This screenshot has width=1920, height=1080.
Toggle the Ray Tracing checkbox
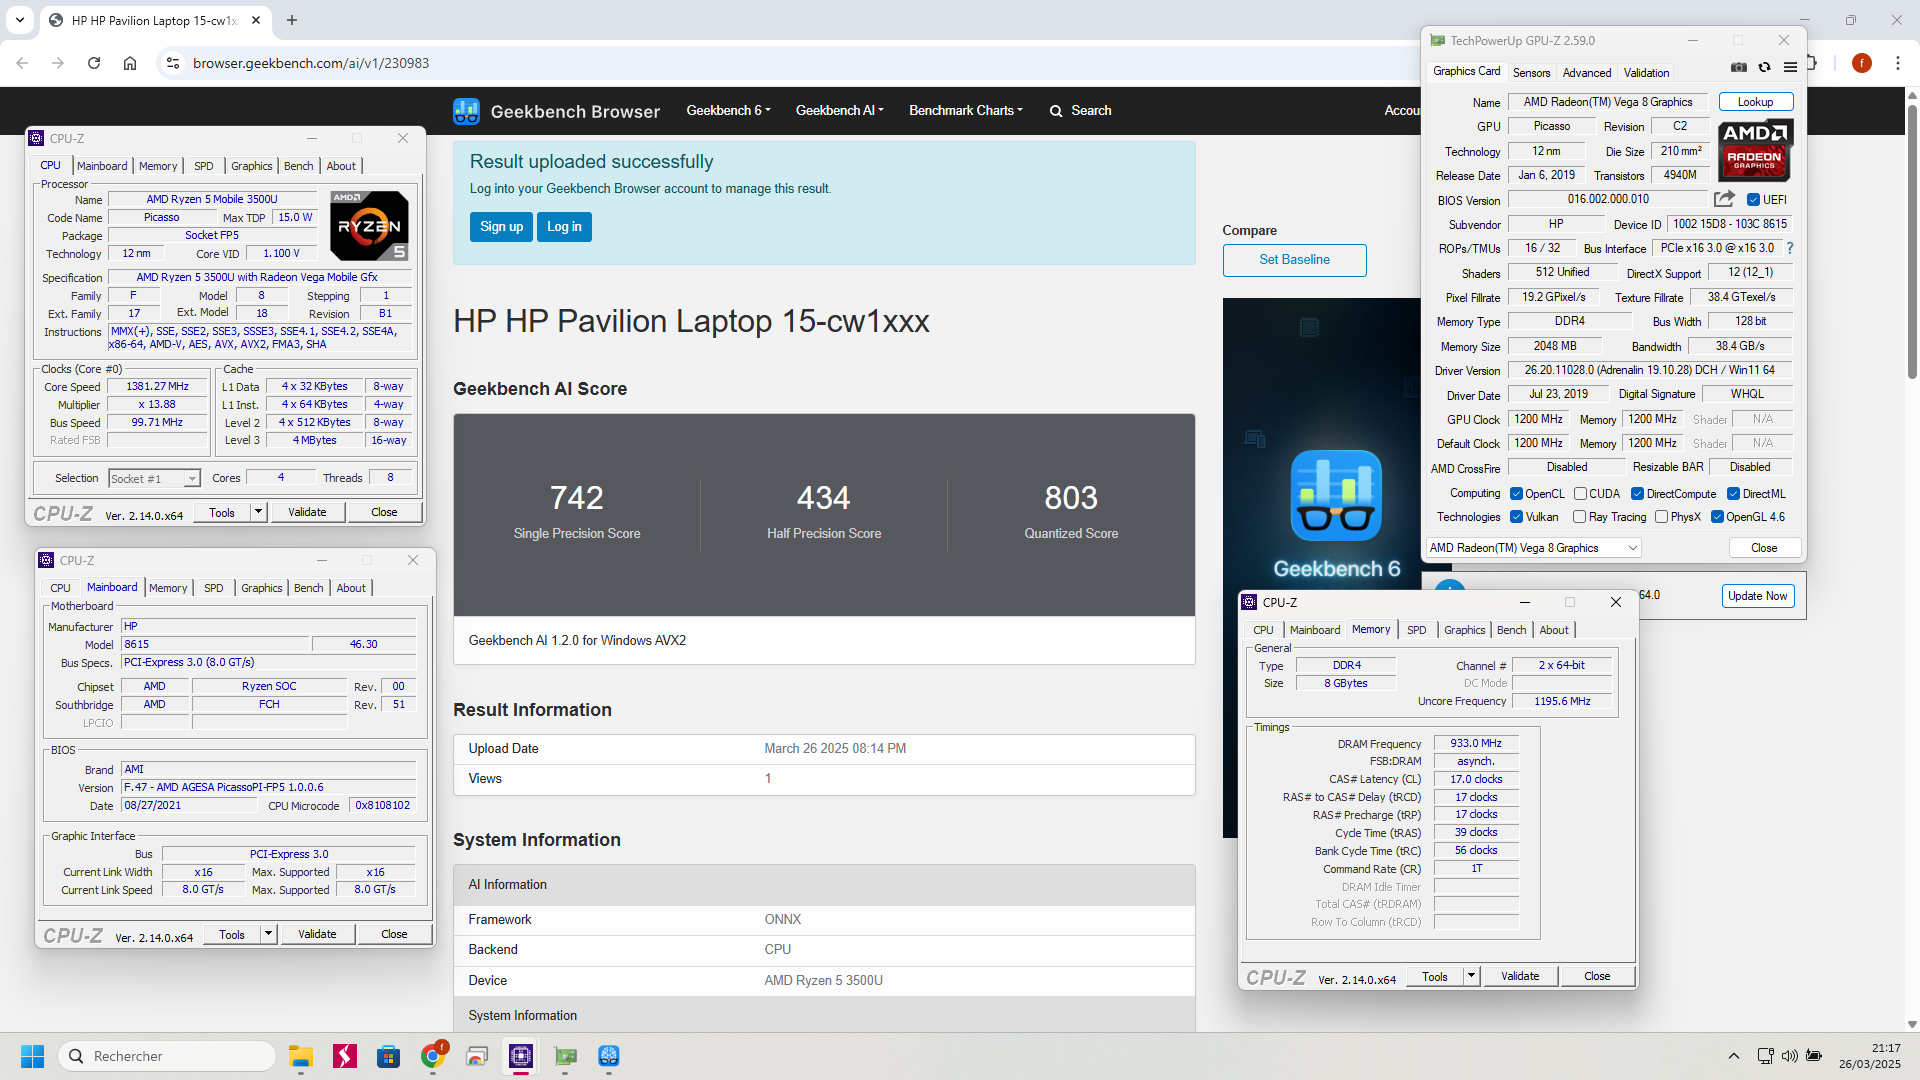coord(1579,517)
